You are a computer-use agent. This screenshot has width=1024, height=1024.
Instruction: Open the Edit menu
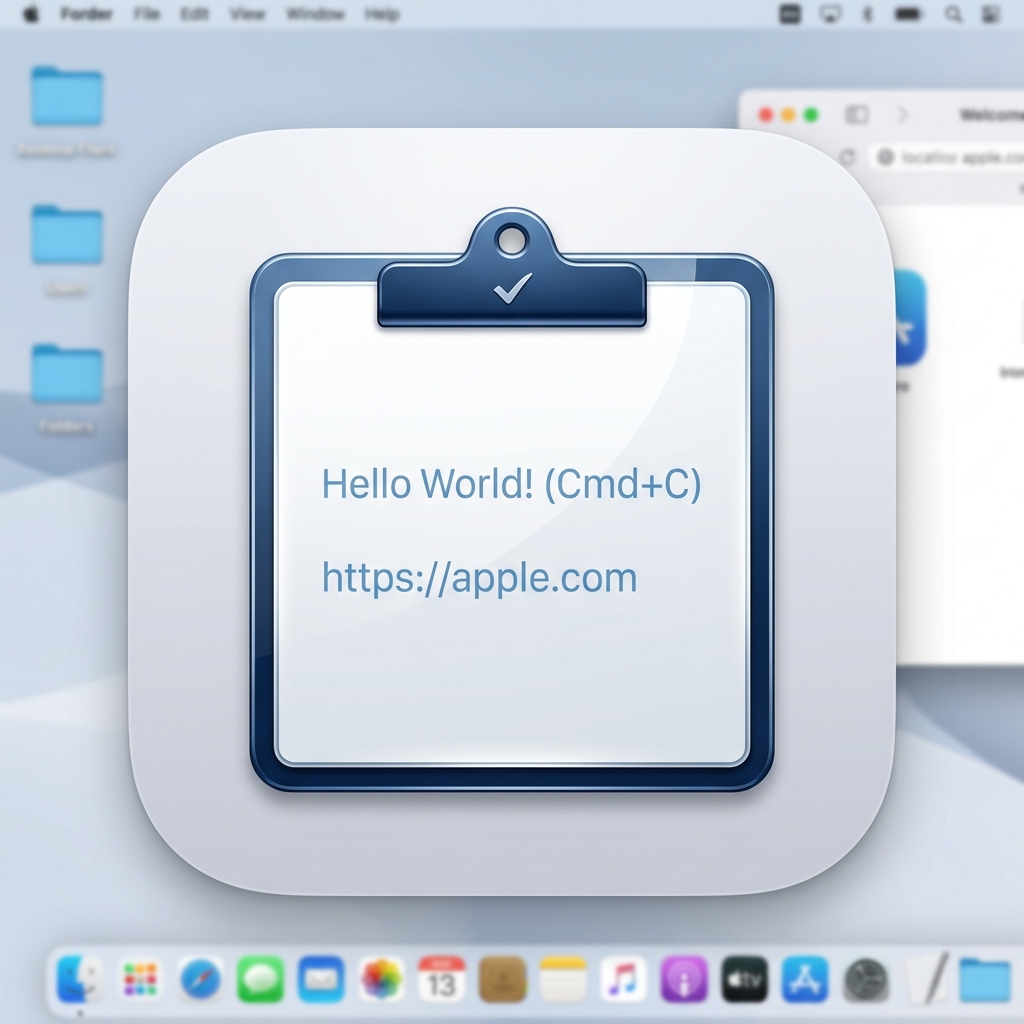[194, 14]
